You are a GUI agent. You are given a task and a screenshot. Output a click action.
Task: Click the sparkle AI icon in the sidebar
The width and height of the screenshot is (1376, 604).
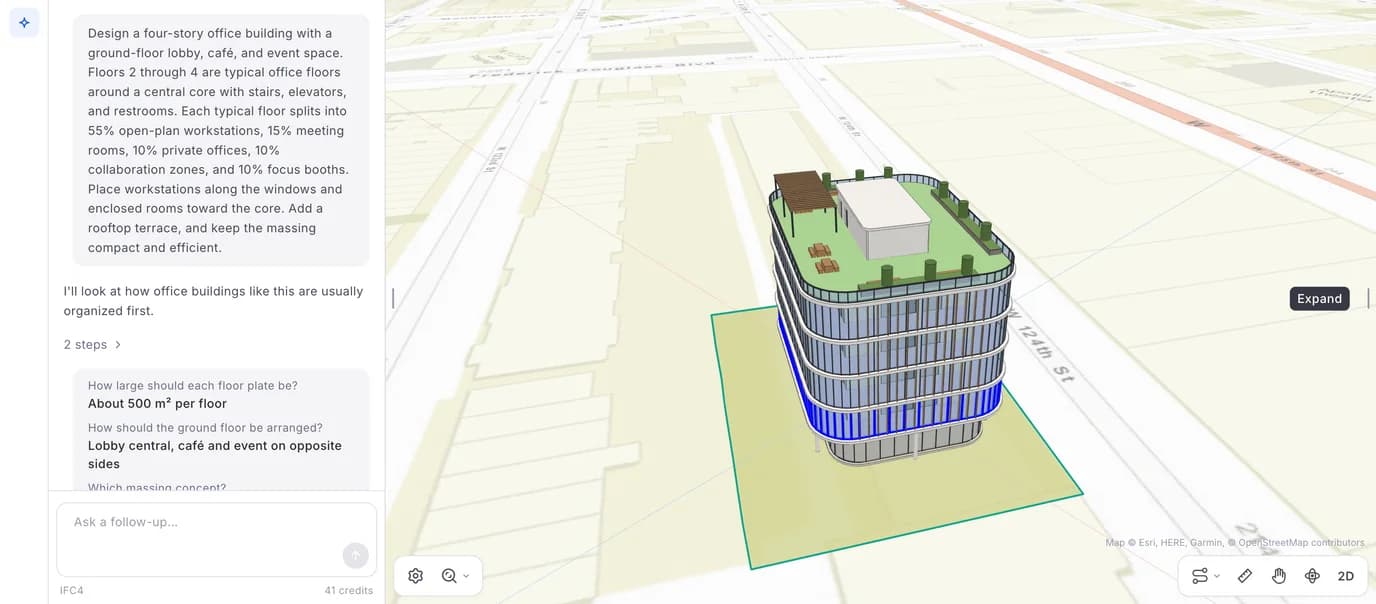[x=24, y=23]
